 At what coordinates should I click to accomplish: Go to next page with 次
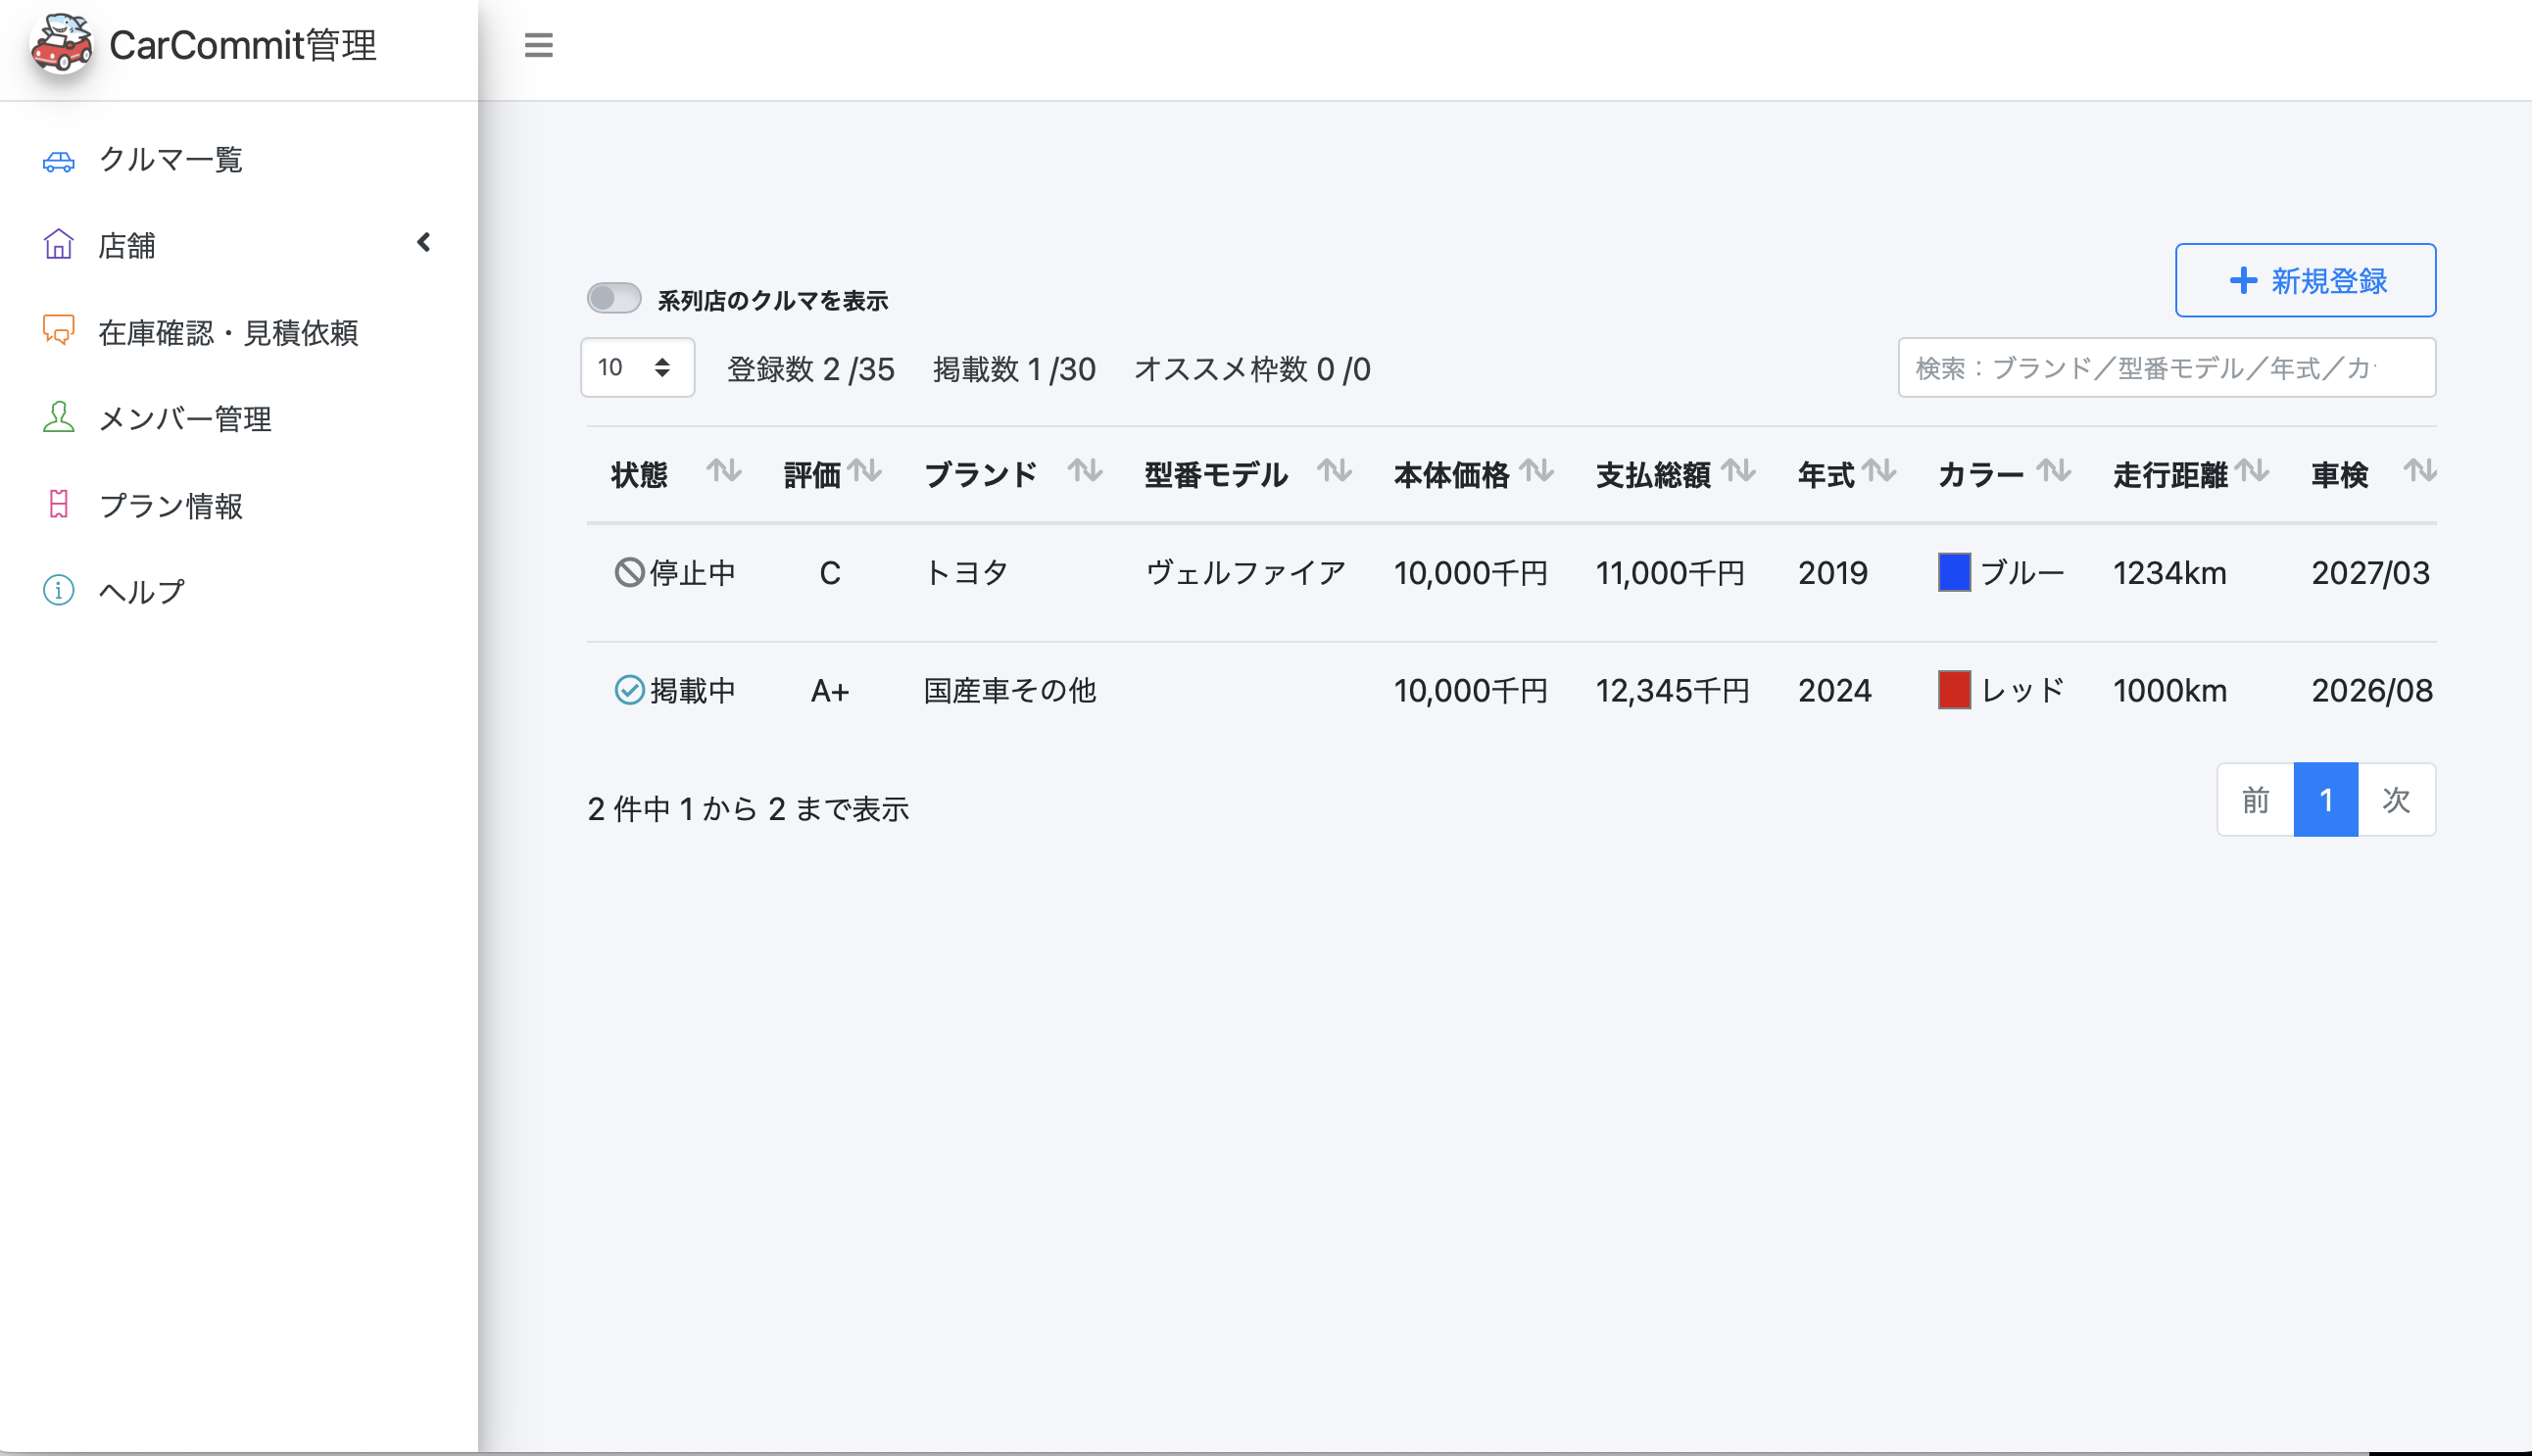click(x=2396, y=800)
